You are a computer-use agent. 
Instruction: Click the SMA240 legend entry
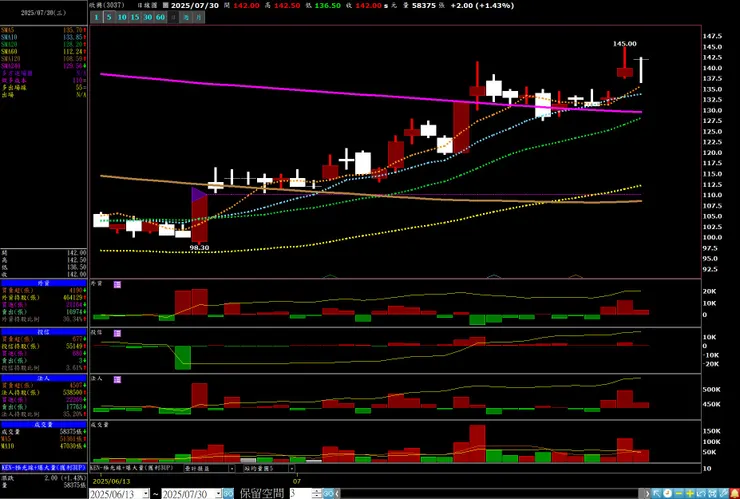tap(43, 66)
